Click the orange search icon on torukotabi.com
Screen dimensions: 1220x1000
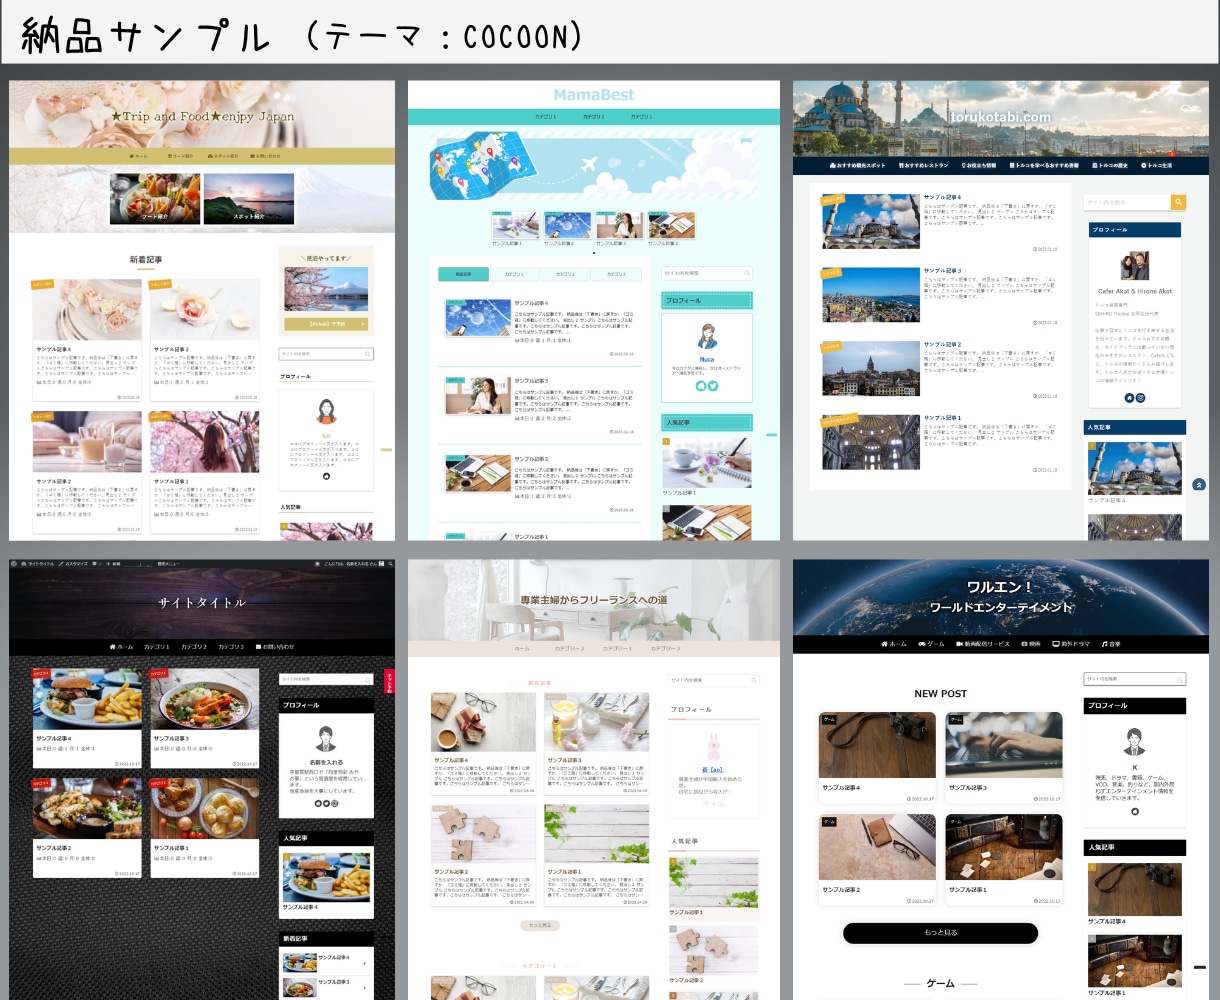(x=1178, y=202)
